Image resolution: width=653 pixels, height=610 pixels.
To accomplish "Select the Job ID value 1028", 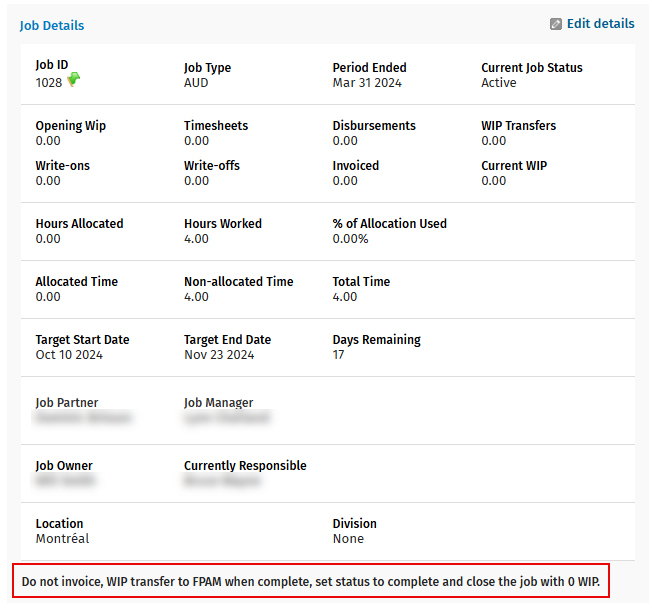I will click(x=49, y=83).
